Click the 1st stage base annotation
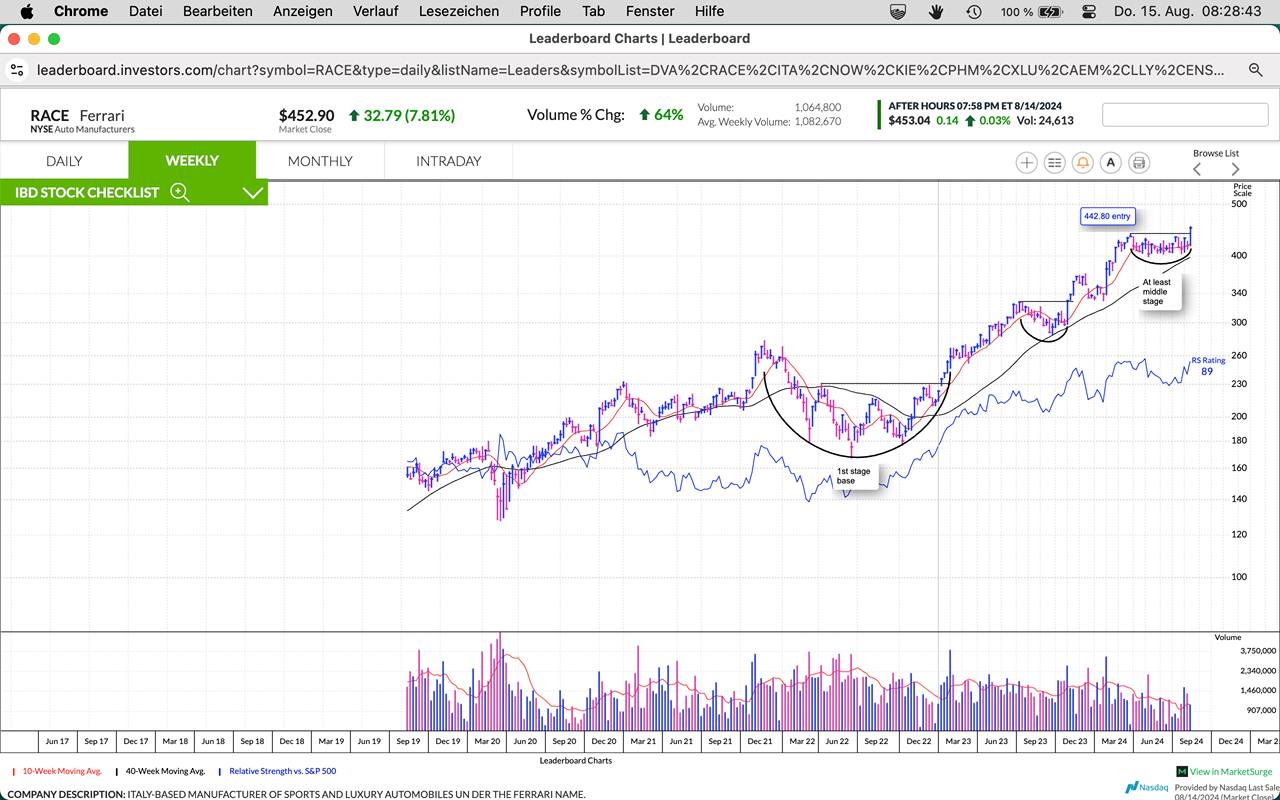Image resolution: width=1280 pixels, height=800 pixels. tap(853, 476)
